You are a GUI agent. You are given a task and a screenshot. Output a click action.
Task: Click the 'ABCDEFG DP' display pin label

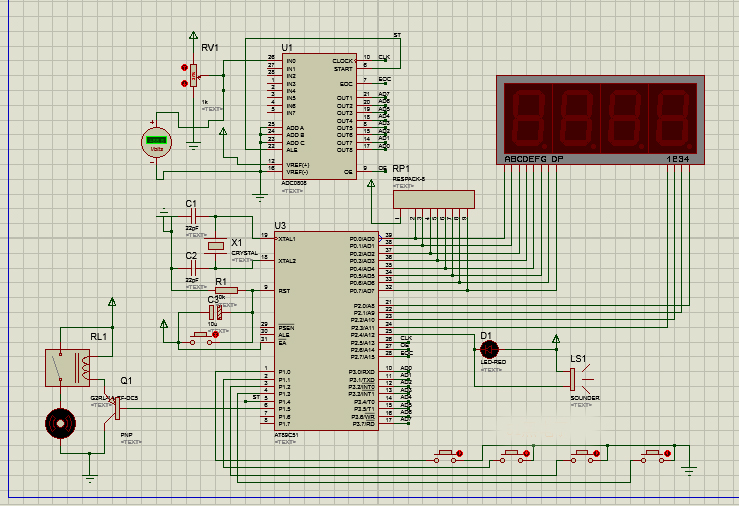coord(534,159)
